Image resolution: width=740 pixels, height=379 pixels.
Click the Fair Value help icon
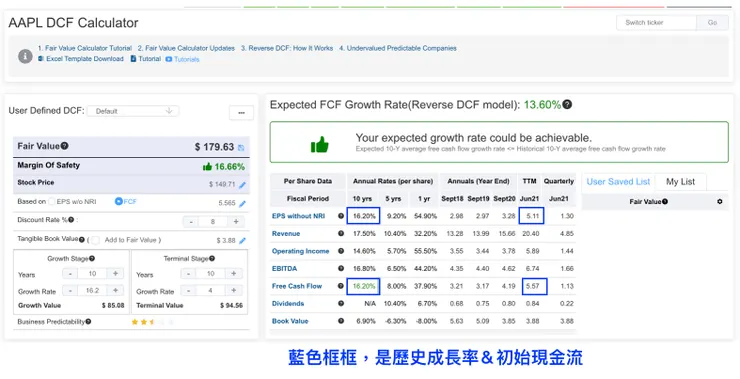point(65,146)
